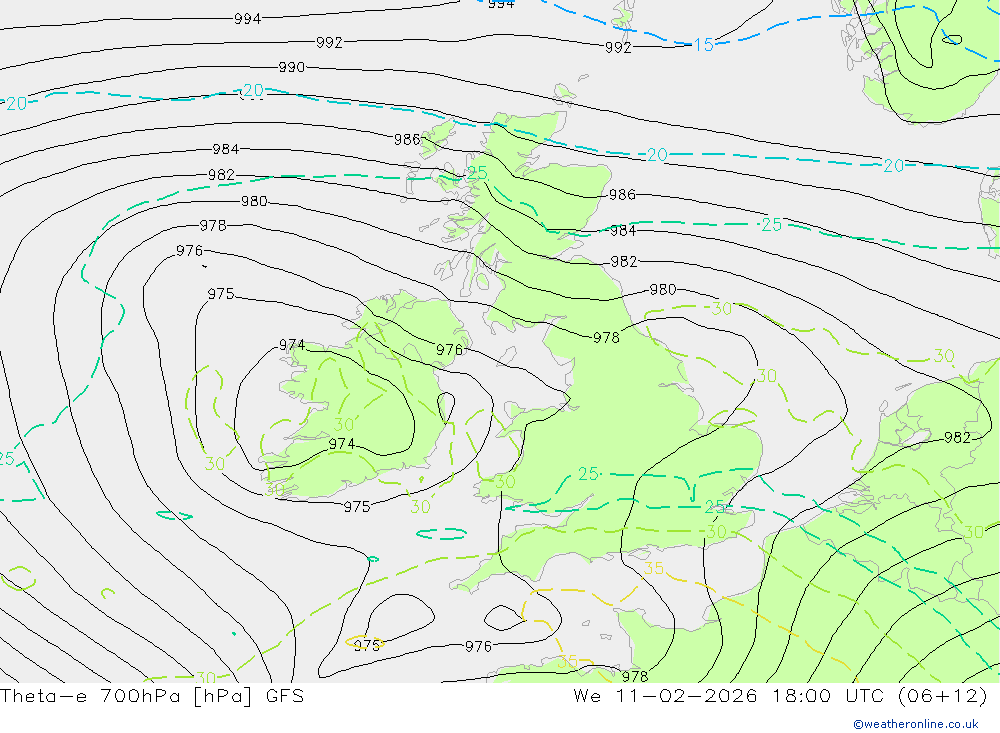1000x733 pixels.
Task: Click the "We 11-02-2026" date text
Action: (x=665, y=695)
